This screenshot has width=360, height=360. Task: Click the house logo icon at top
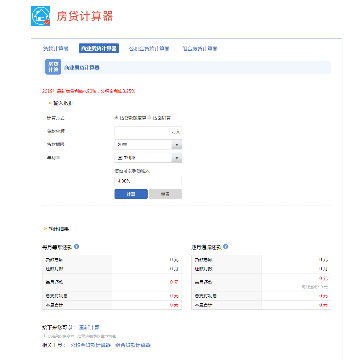click(41, 16)
